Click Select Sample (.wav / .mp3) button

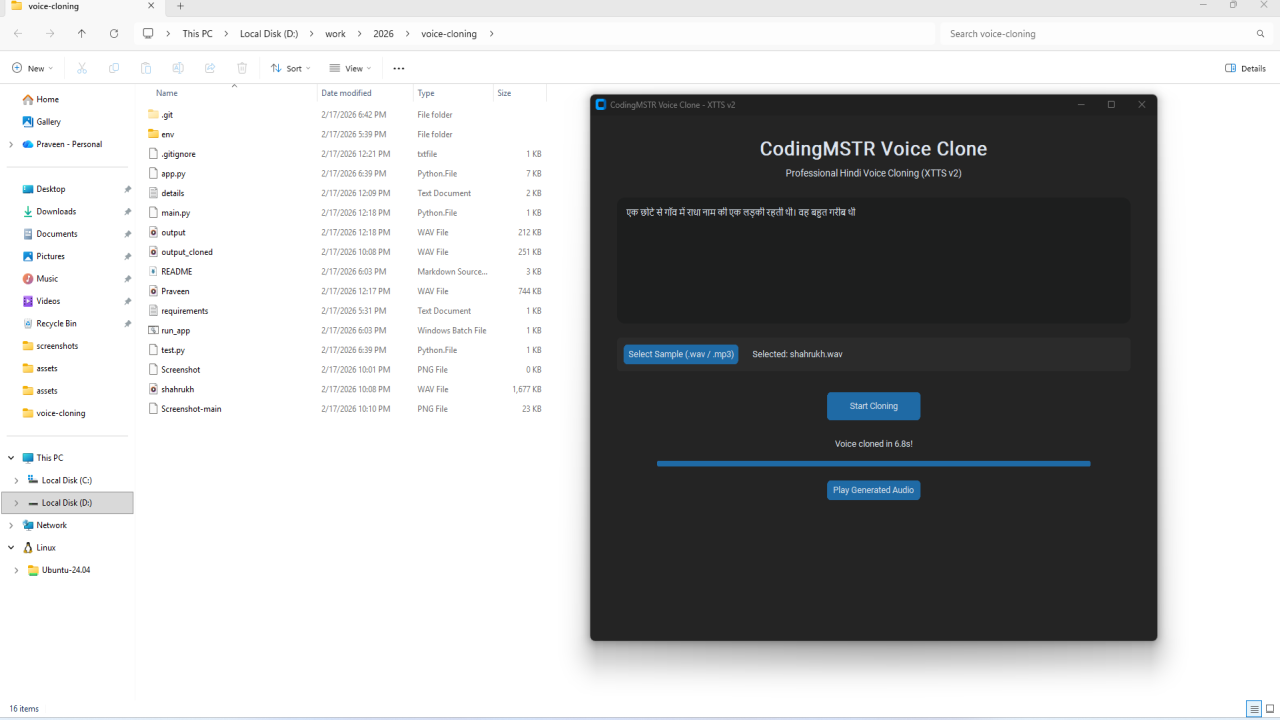point(681,354)
